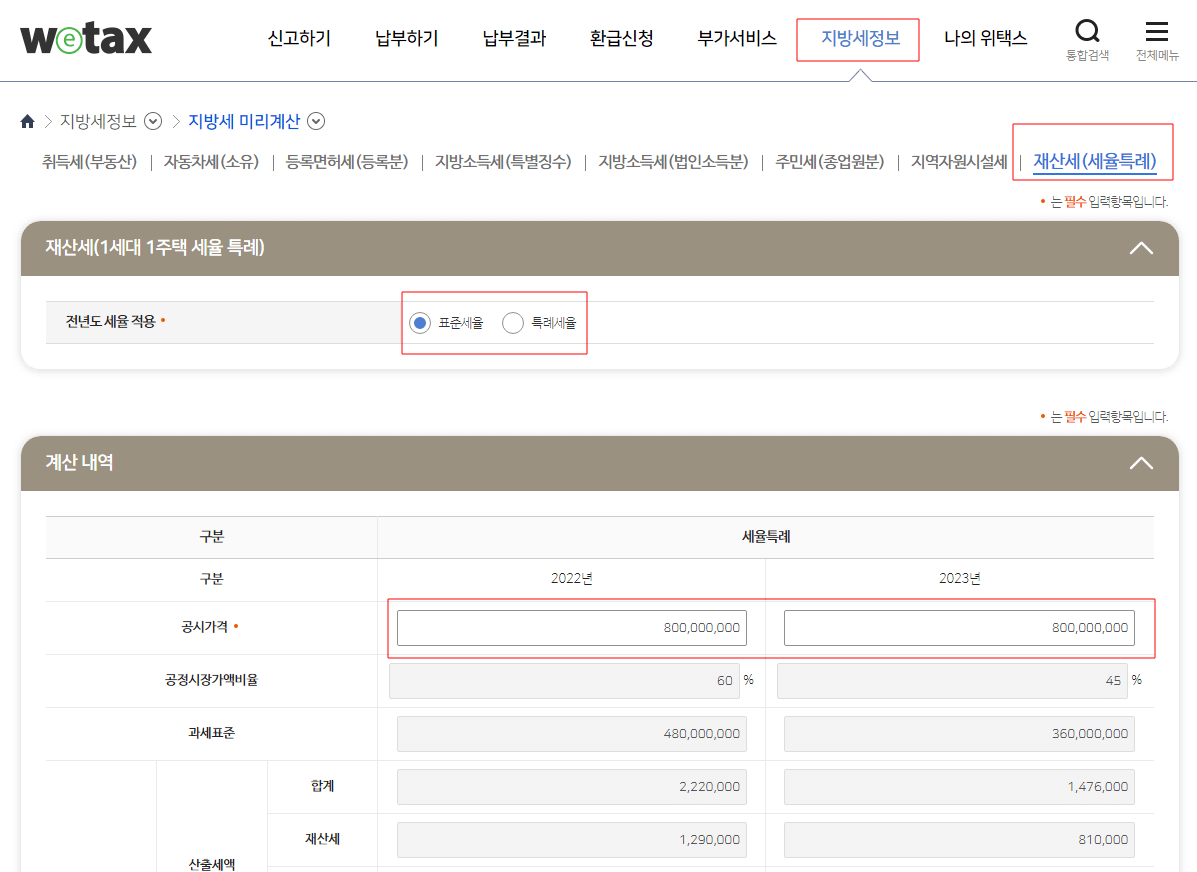Screen dimensions: 1197x872
Task: Click the 산출세액 row label
Action: [x=211, y=864]
